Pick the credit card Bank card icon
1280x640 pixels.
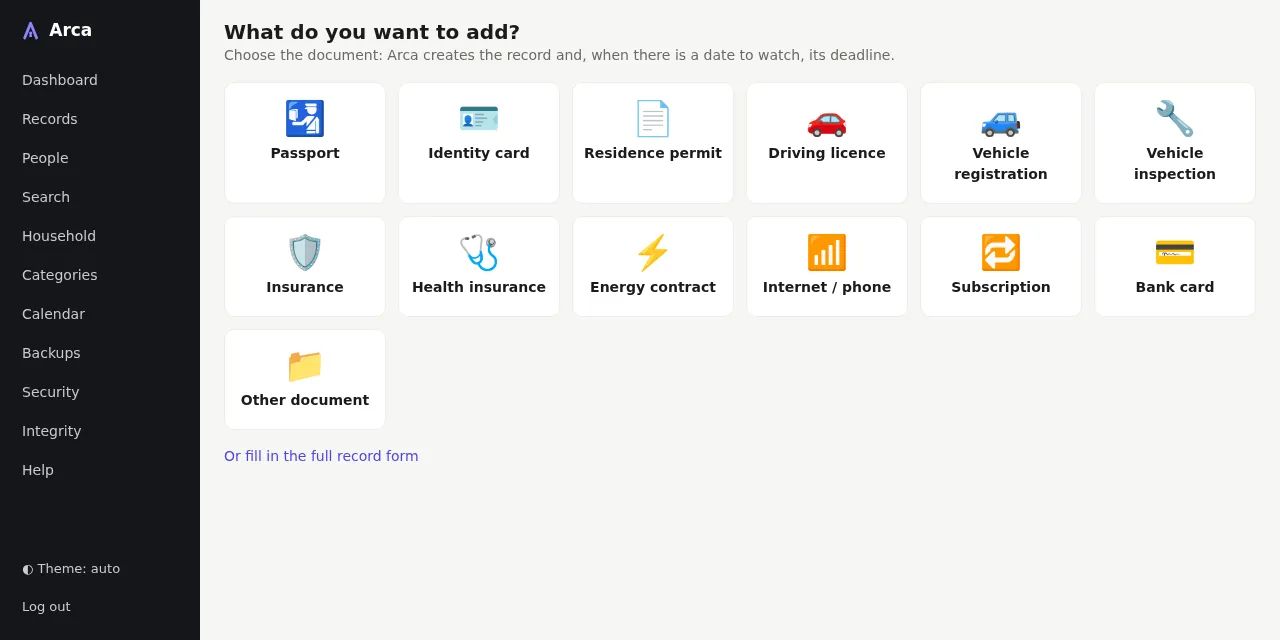pos(1175,253)
